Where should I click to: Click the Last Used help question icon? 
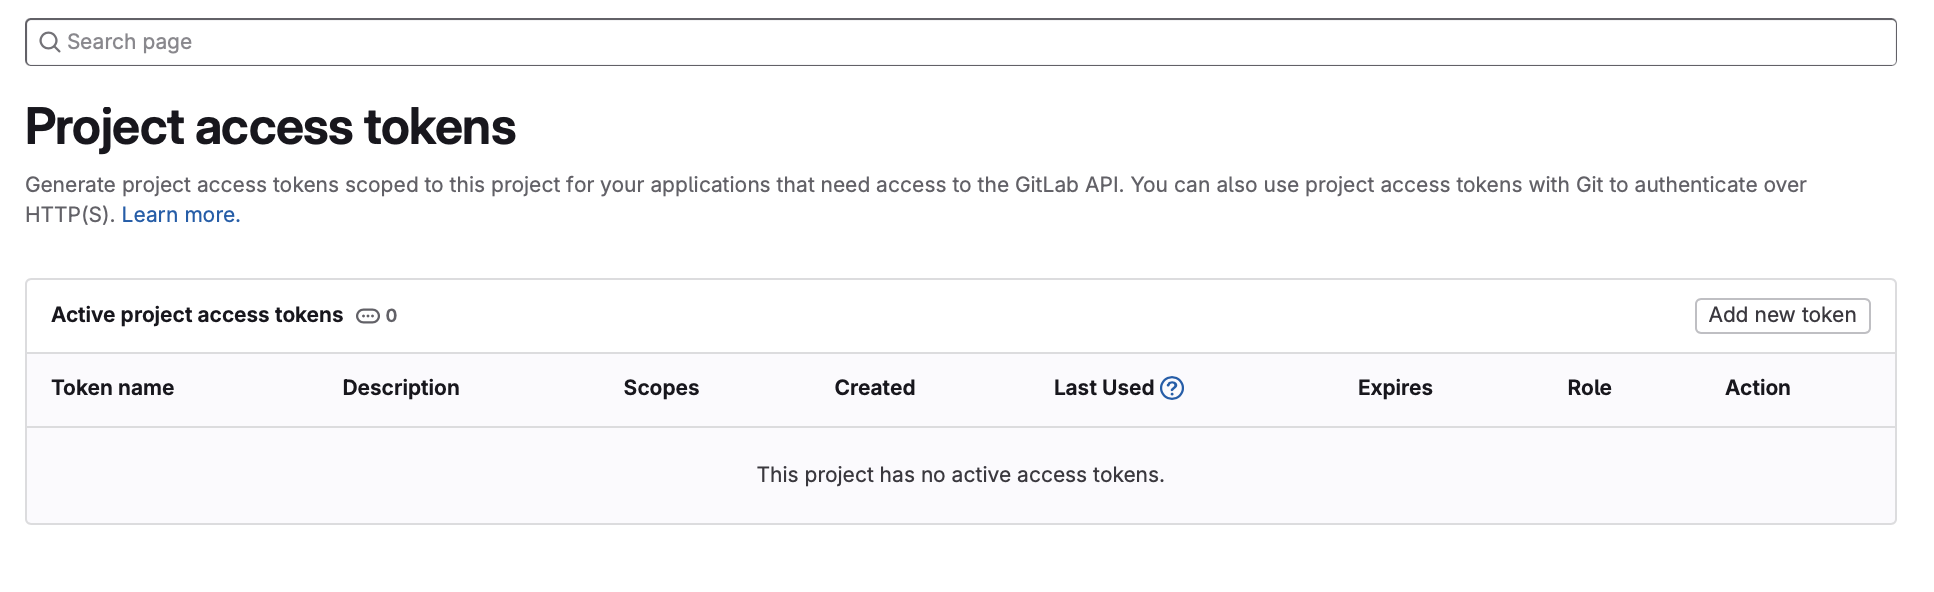tap(1172, 388)
